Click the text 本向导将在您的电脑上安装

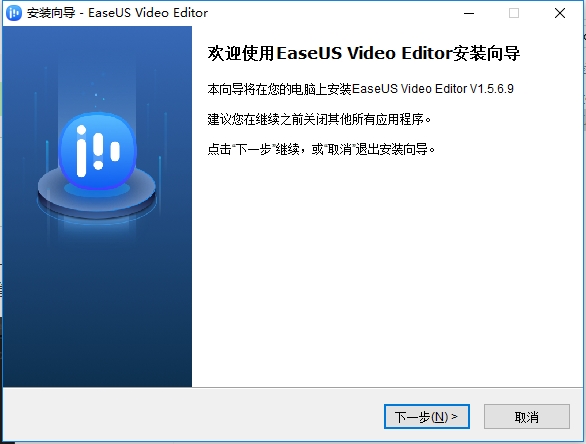coord(280,89)
